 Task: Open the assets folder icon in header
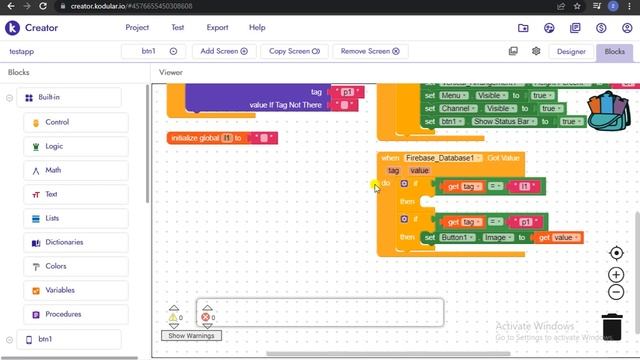point(523,28)
